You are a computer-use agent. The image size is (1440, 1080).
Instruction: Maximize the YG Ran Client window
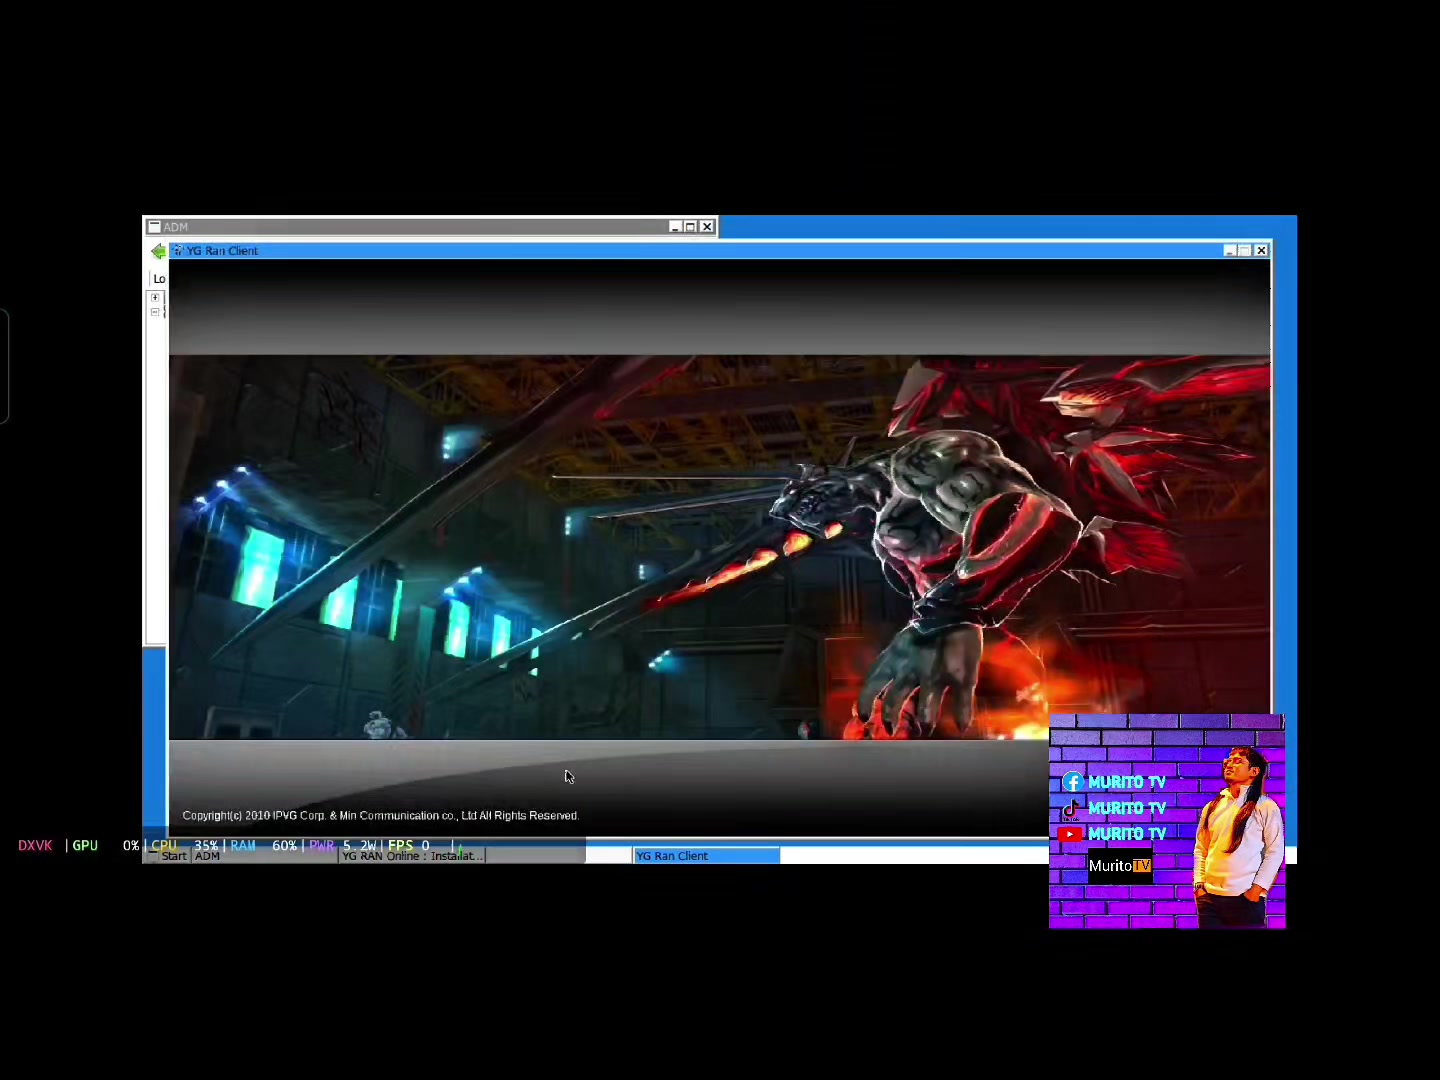[x=1244, y=251]
